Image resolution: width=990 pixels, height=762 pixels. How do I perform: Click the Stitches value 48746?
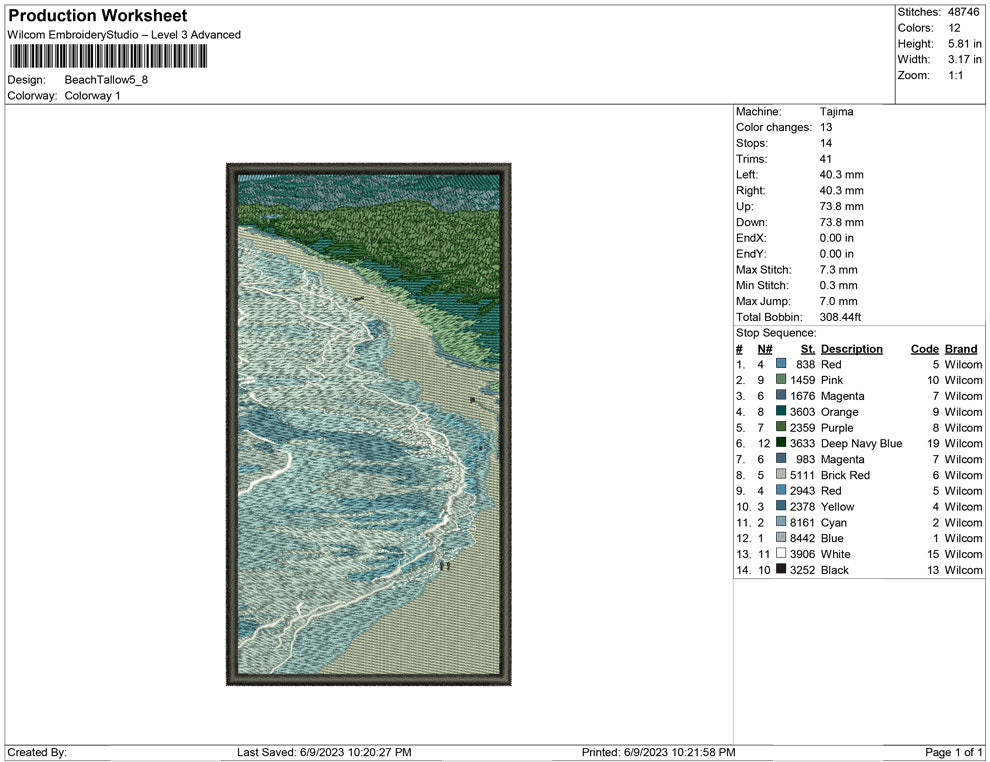[963, 12]
